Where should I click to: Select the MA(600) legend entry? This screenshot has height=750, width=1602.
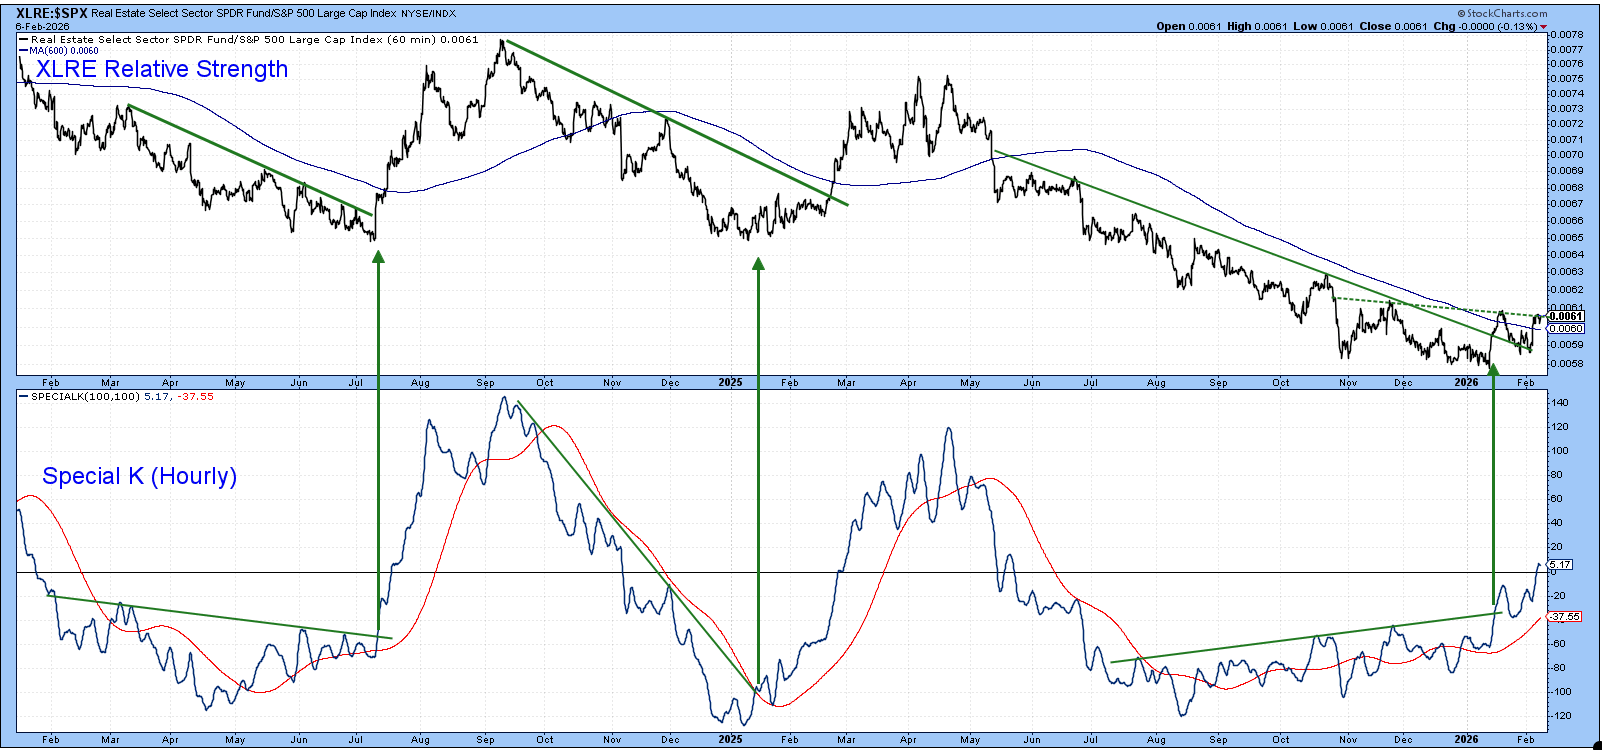63,50
